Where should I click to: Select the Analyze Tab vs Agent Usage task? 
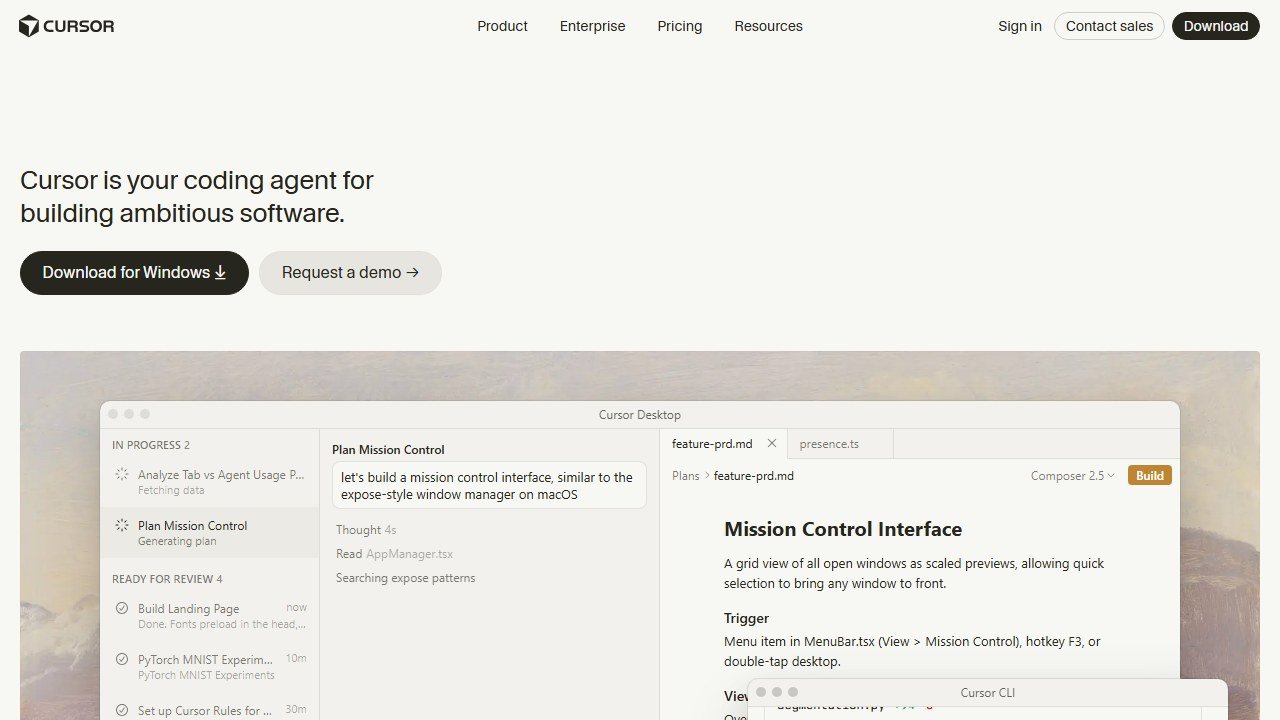(x=210, y=482)
